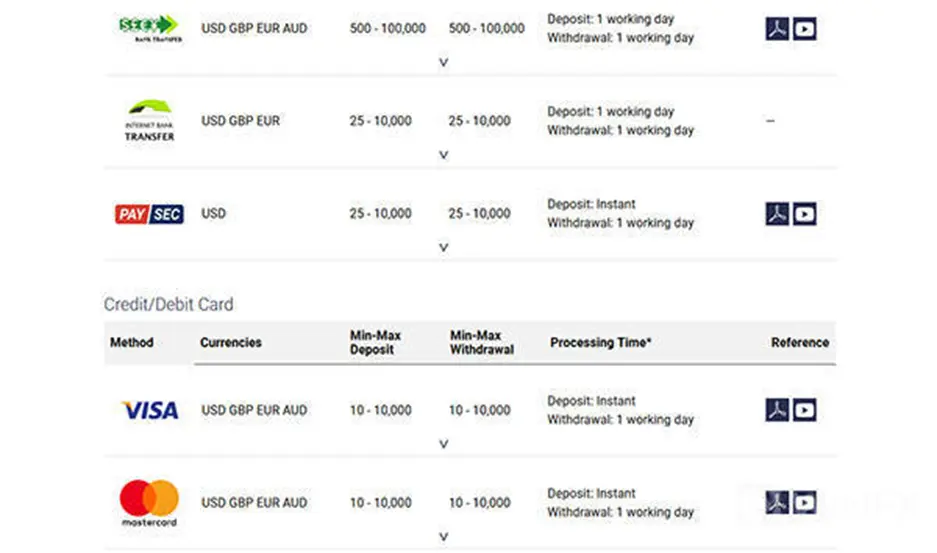
Task: Play the Visa video tutorial
Action: (x=804, y=410)
